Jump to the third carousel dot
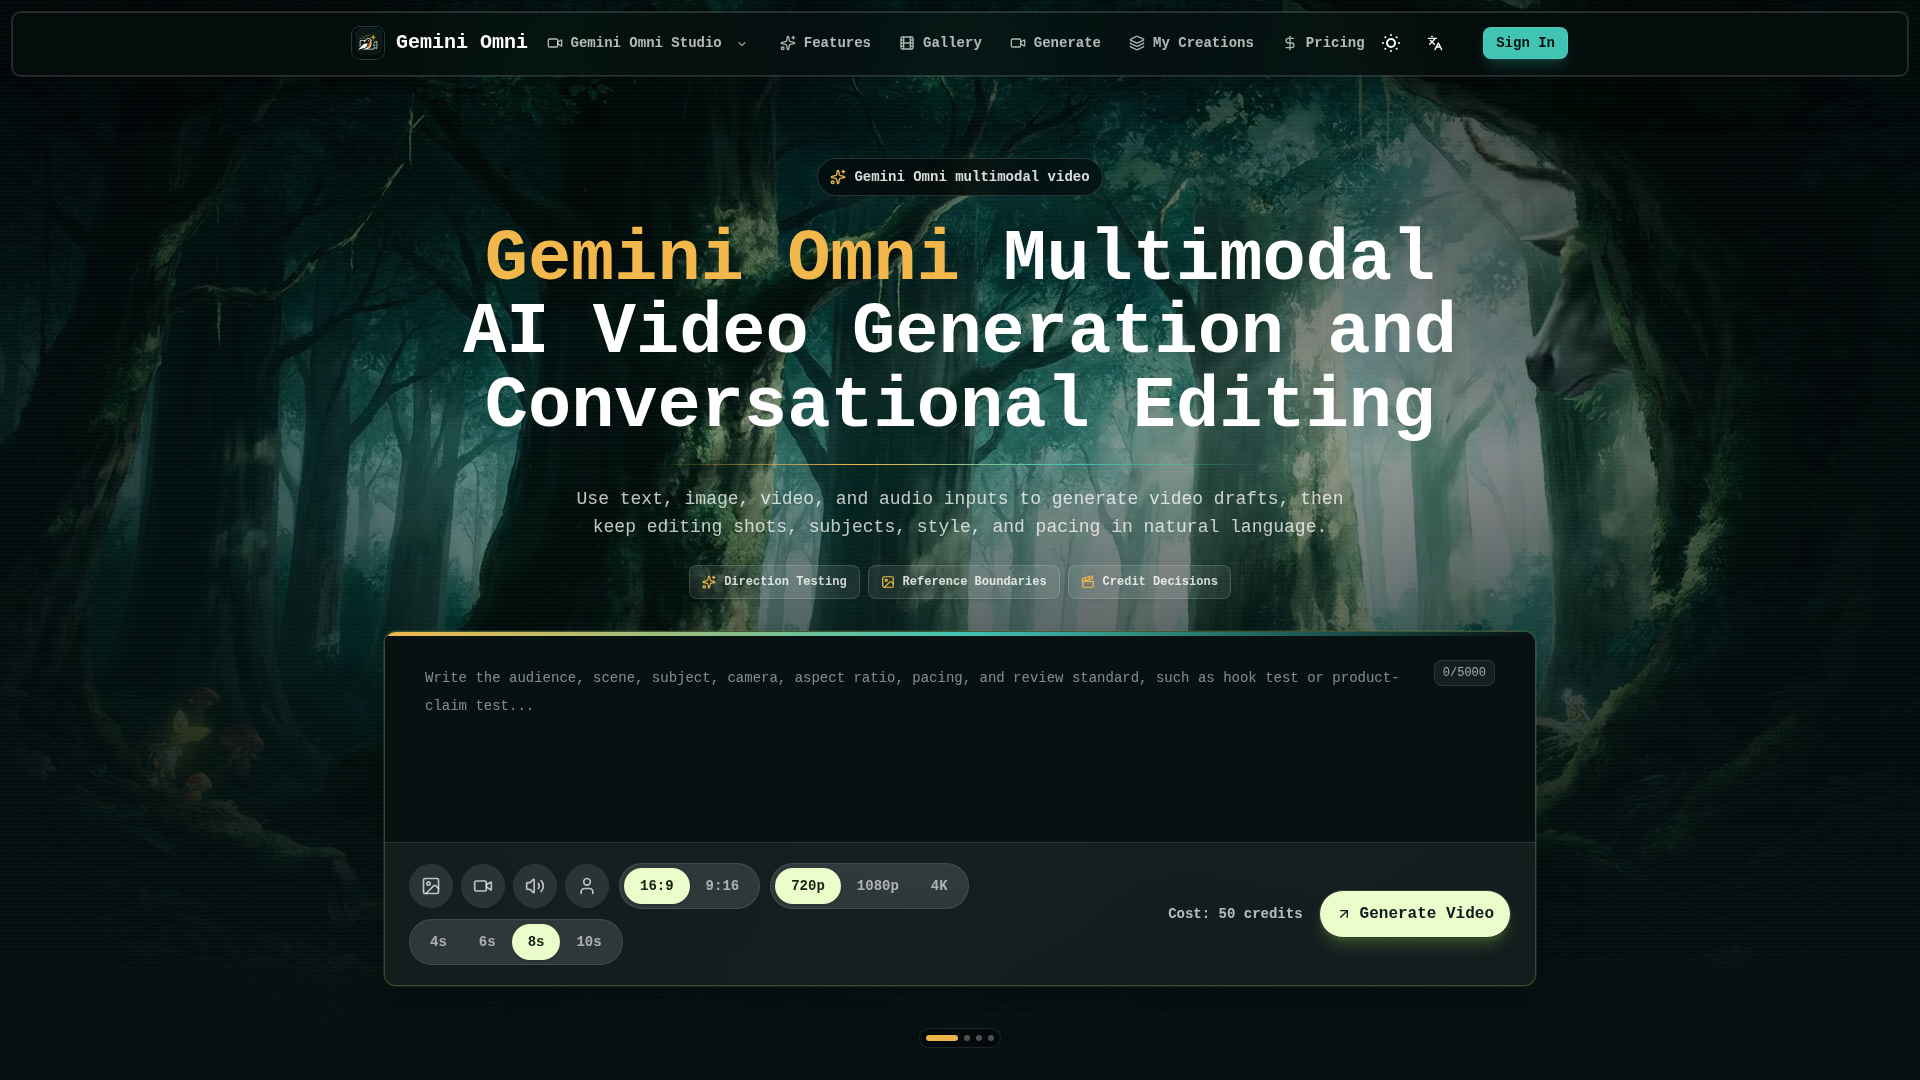Viewport: 1920px width, 1080px height. tap(979, 1038)
